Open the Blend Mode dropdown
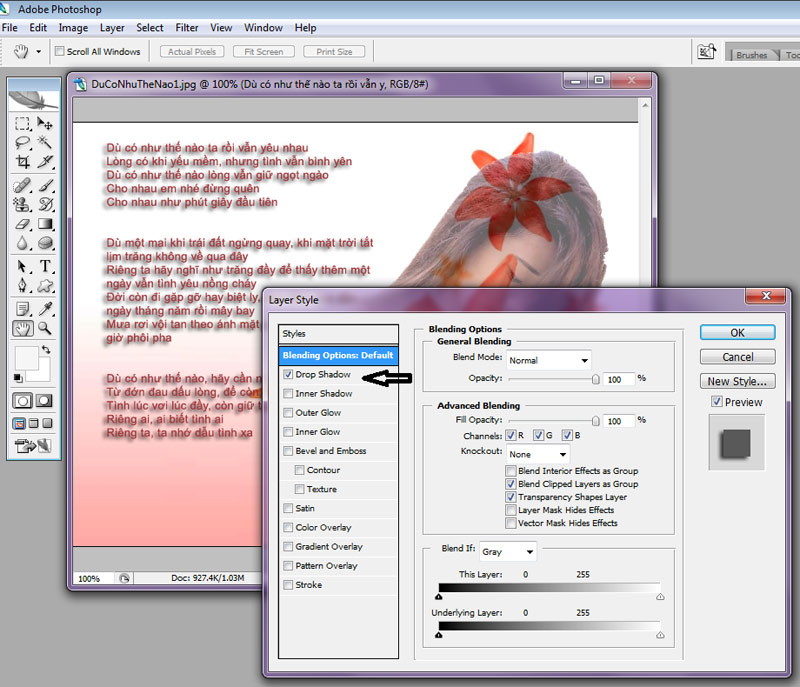This screenshot has width=800, height=687. click(548, 360)
